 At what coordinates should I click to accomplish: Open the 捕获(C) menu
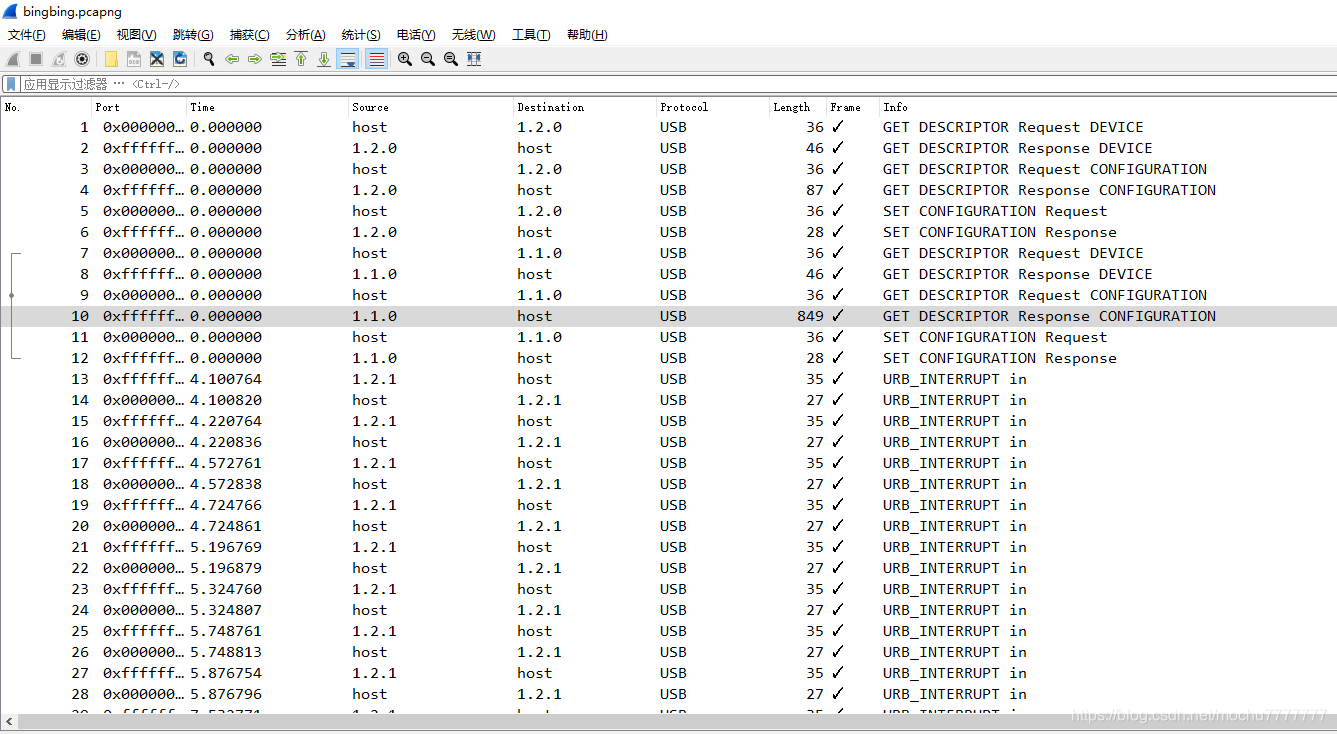coord(249,35)
